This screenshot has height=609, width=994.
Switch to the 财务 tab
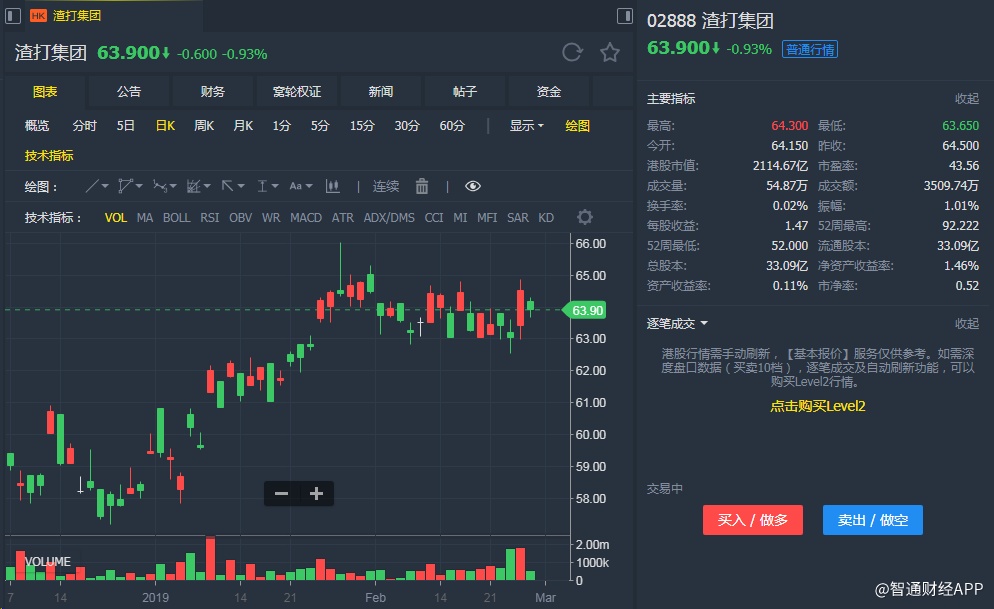(213, 92)
